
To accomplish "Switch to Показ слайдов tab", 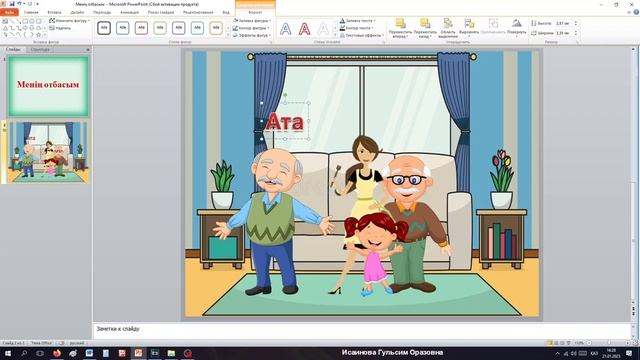I will pyautogui.click(x=161, y=12).
